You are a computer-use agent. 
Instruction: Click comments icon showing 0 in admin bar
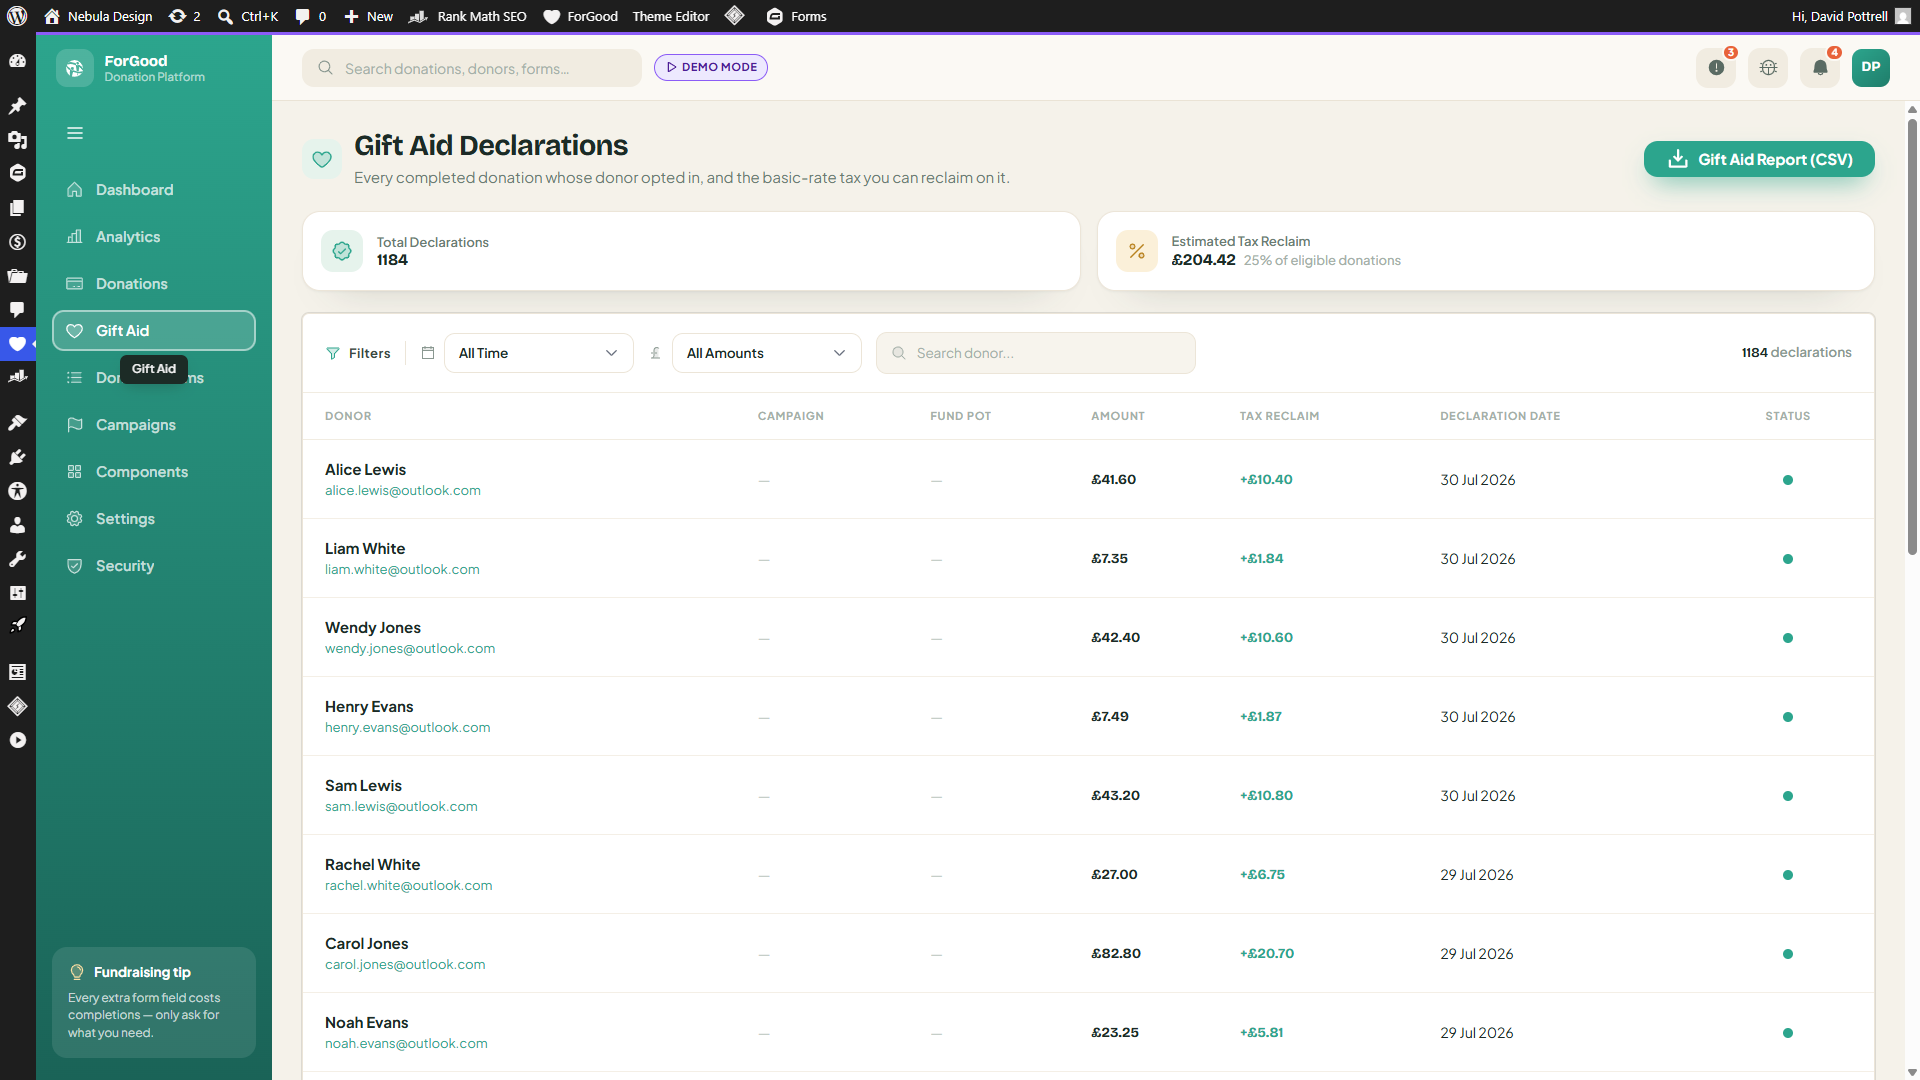coord(311,16)
